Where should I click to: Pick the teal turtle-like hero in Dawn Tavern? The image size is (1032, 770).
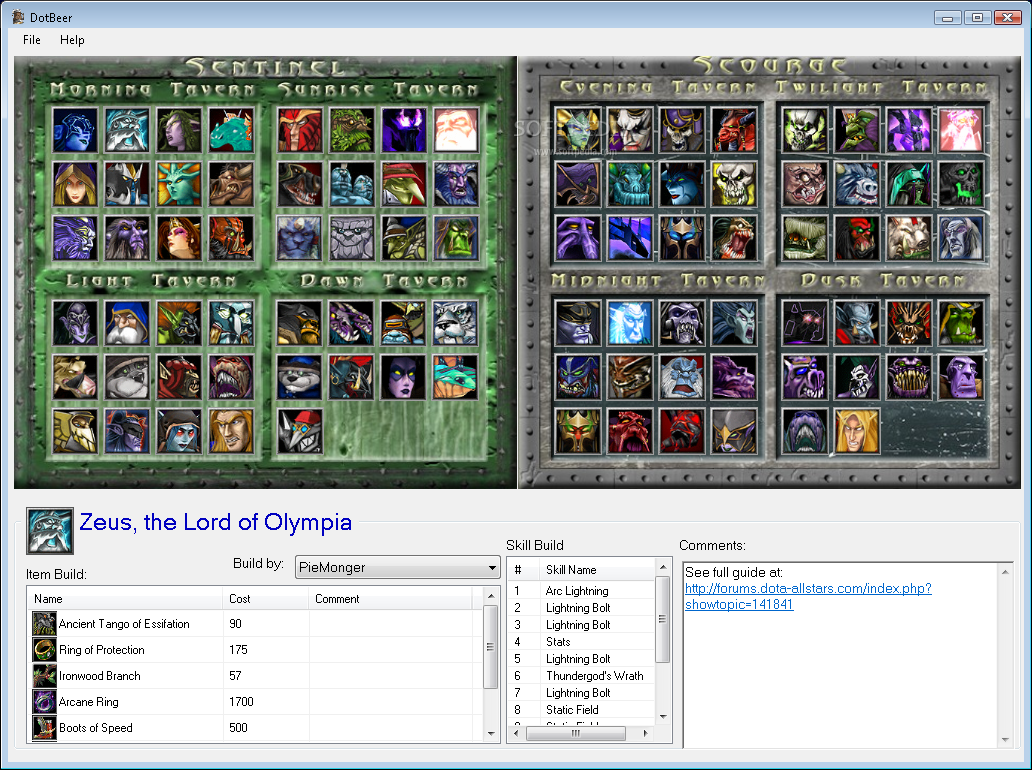[456, 377]
